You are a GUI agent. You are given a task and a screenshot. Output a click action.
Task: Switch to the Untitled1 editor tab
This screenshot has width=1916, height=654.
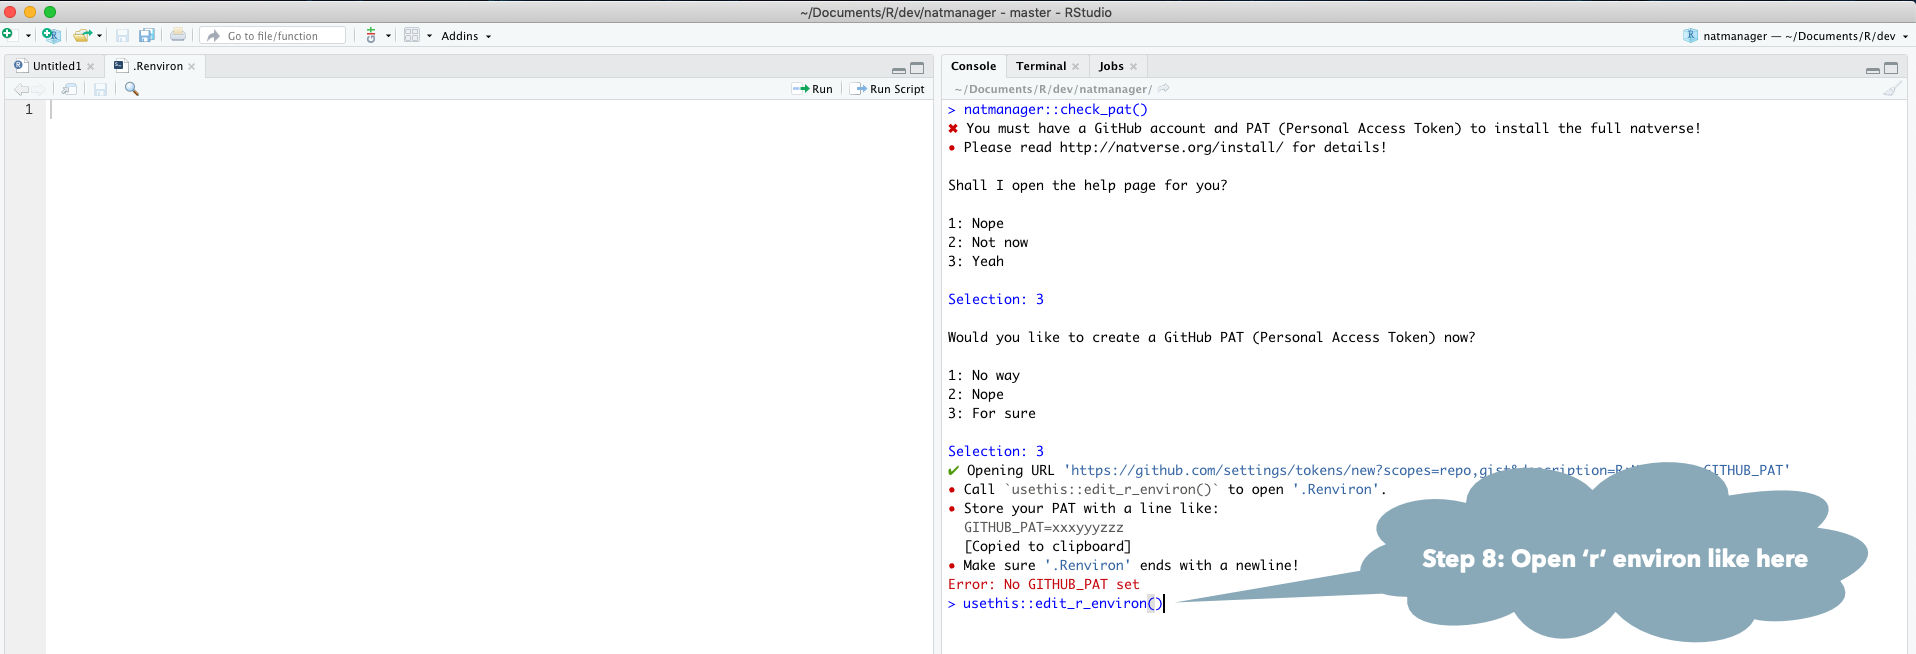click(56, 66)
